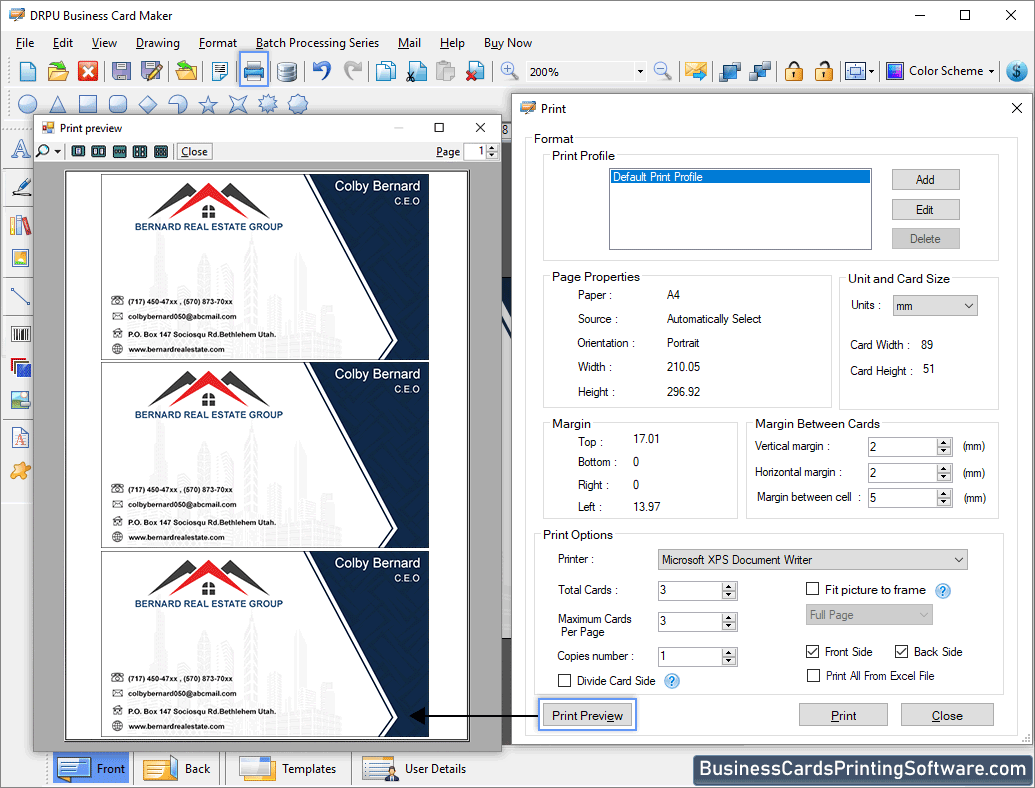
Task: Click the Redo arrow icon
Action: pyautogui.click(x=353, y=71)
